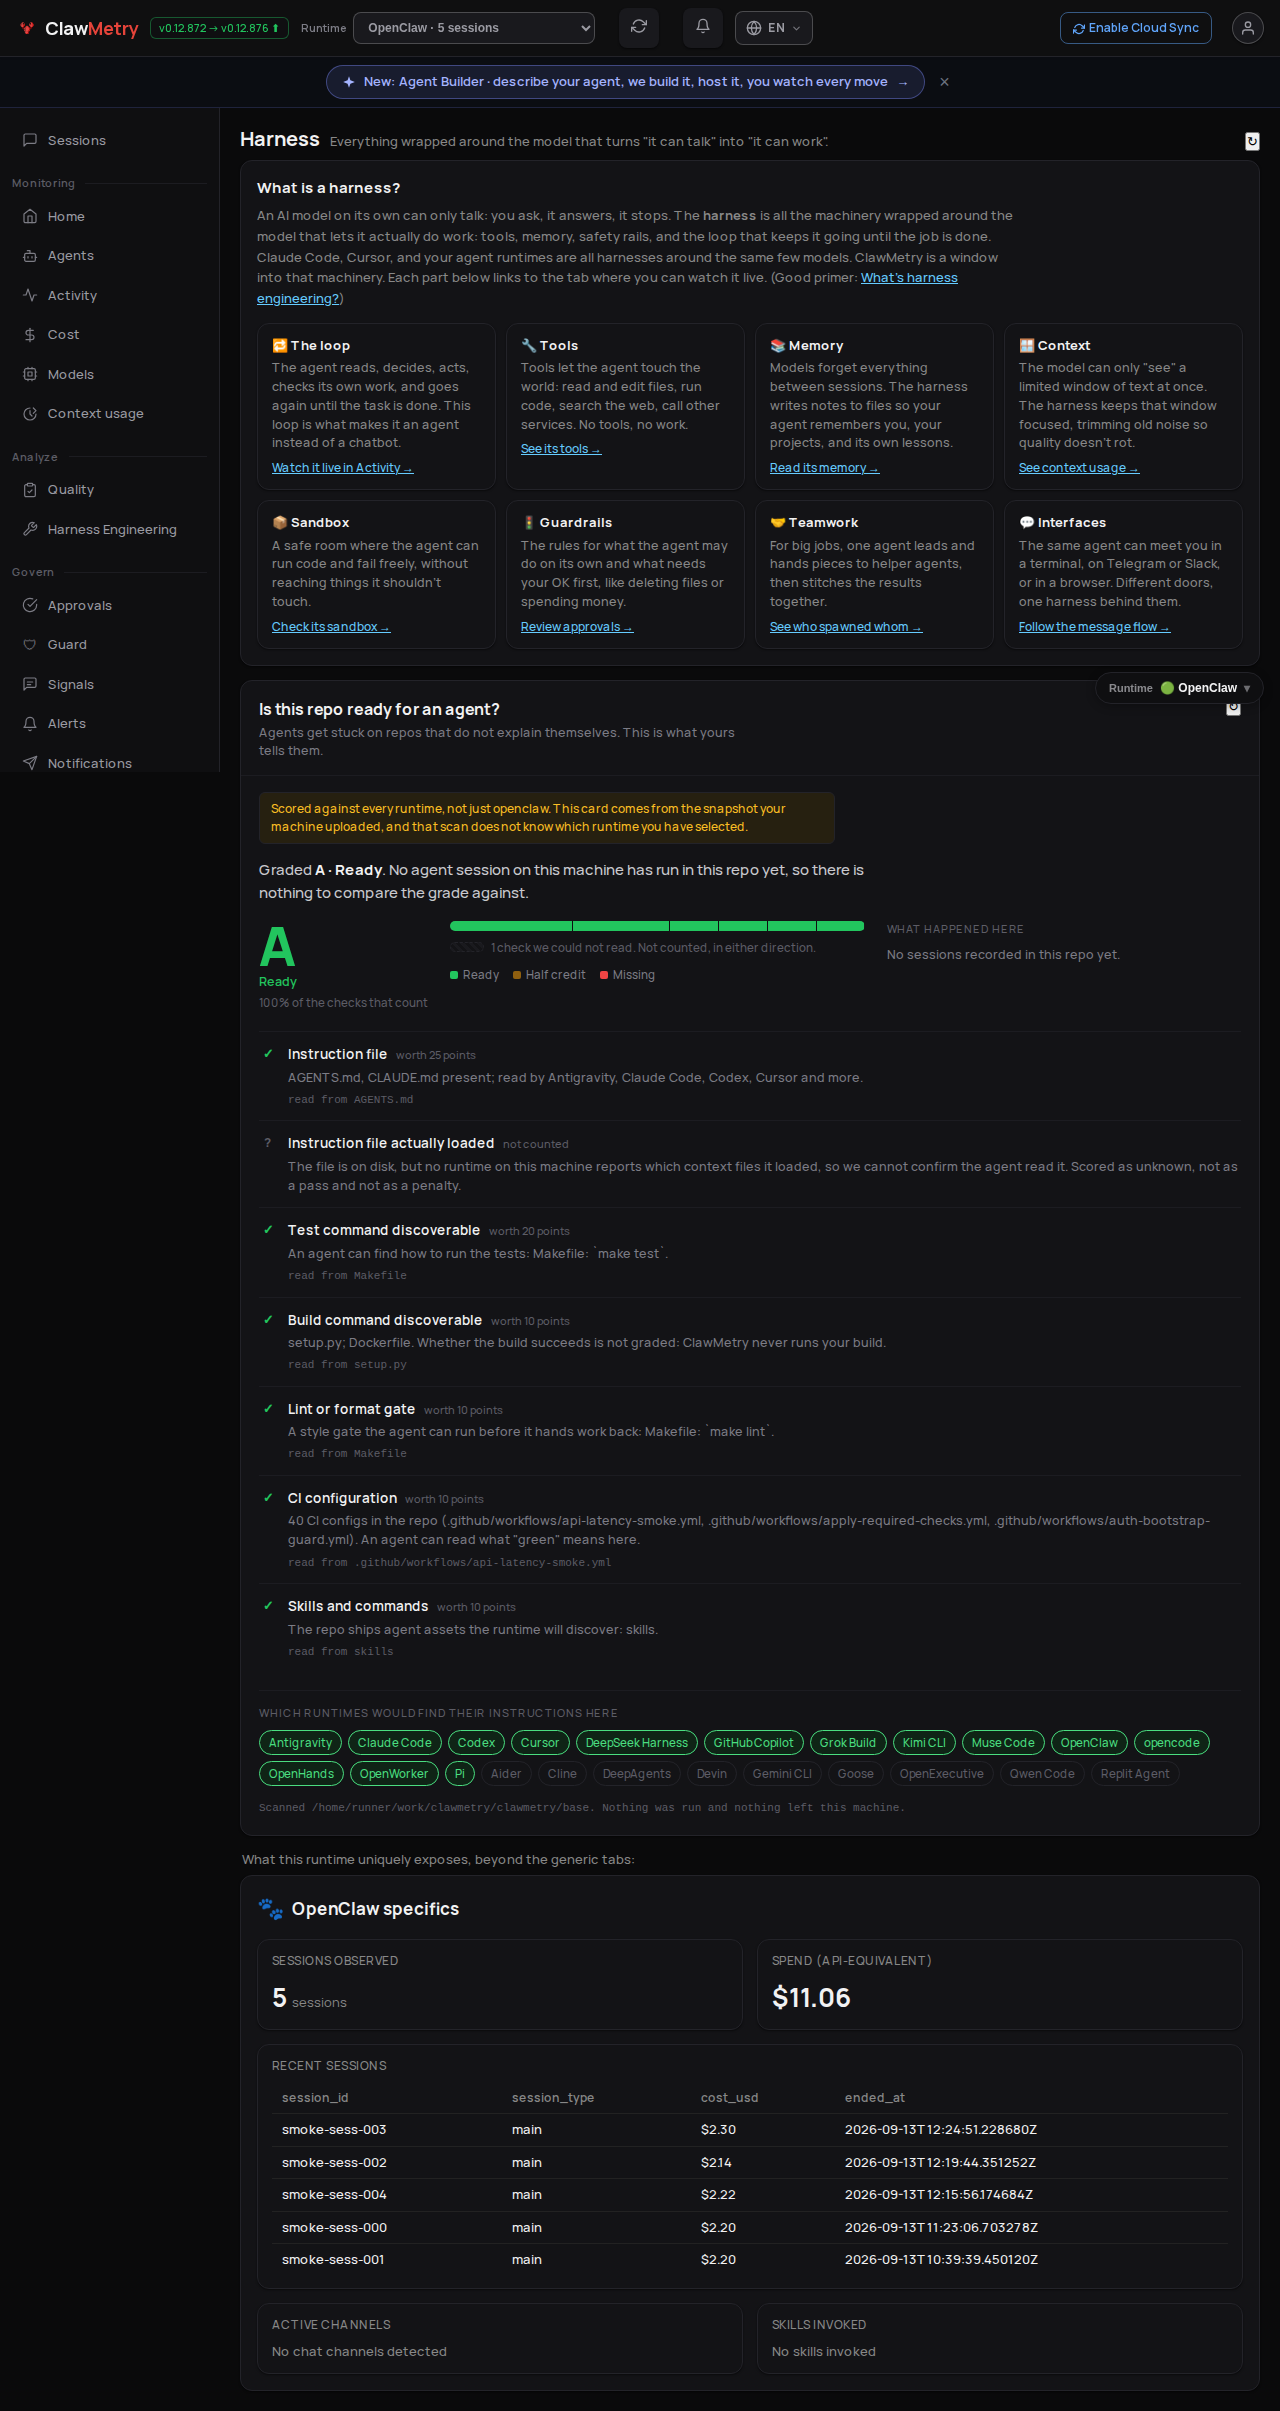This screenshot has width=1280, height=2411.
Task: Open Harness Engineering menu item
Action: click(x=110, y=530)
